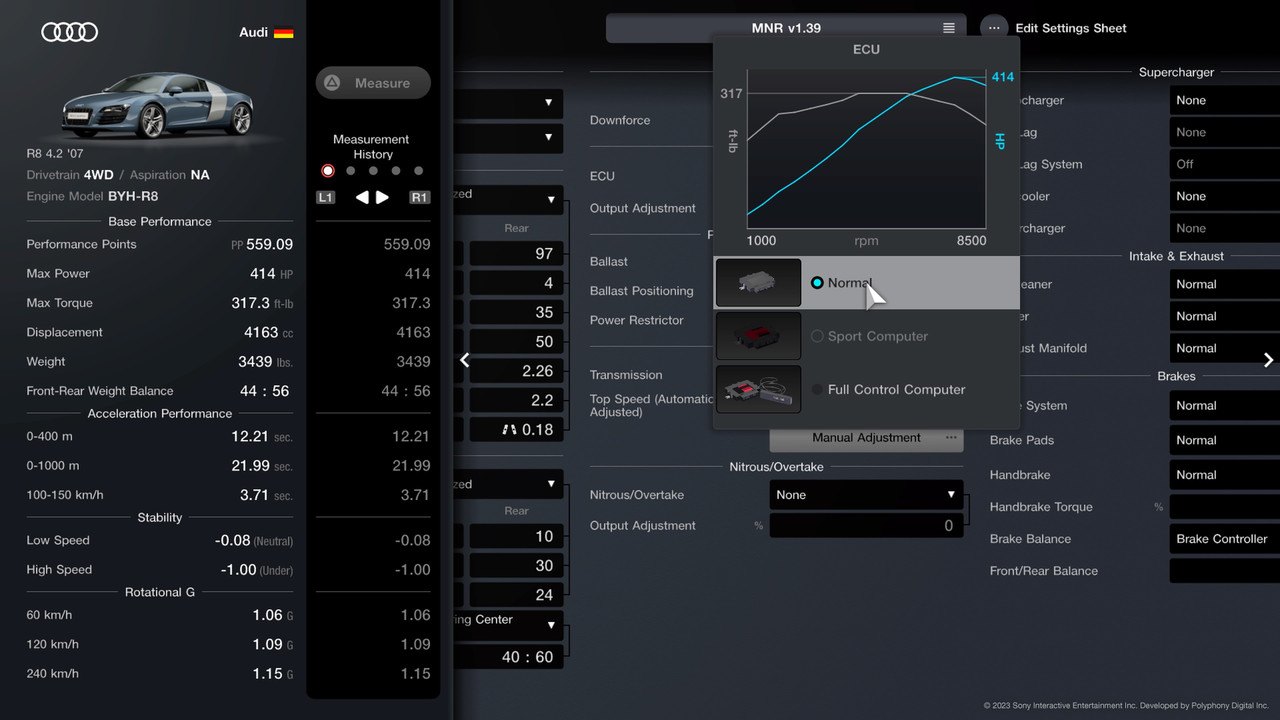Click the Measure button
Screen dimensions: 1280x720
pos(373,83)
